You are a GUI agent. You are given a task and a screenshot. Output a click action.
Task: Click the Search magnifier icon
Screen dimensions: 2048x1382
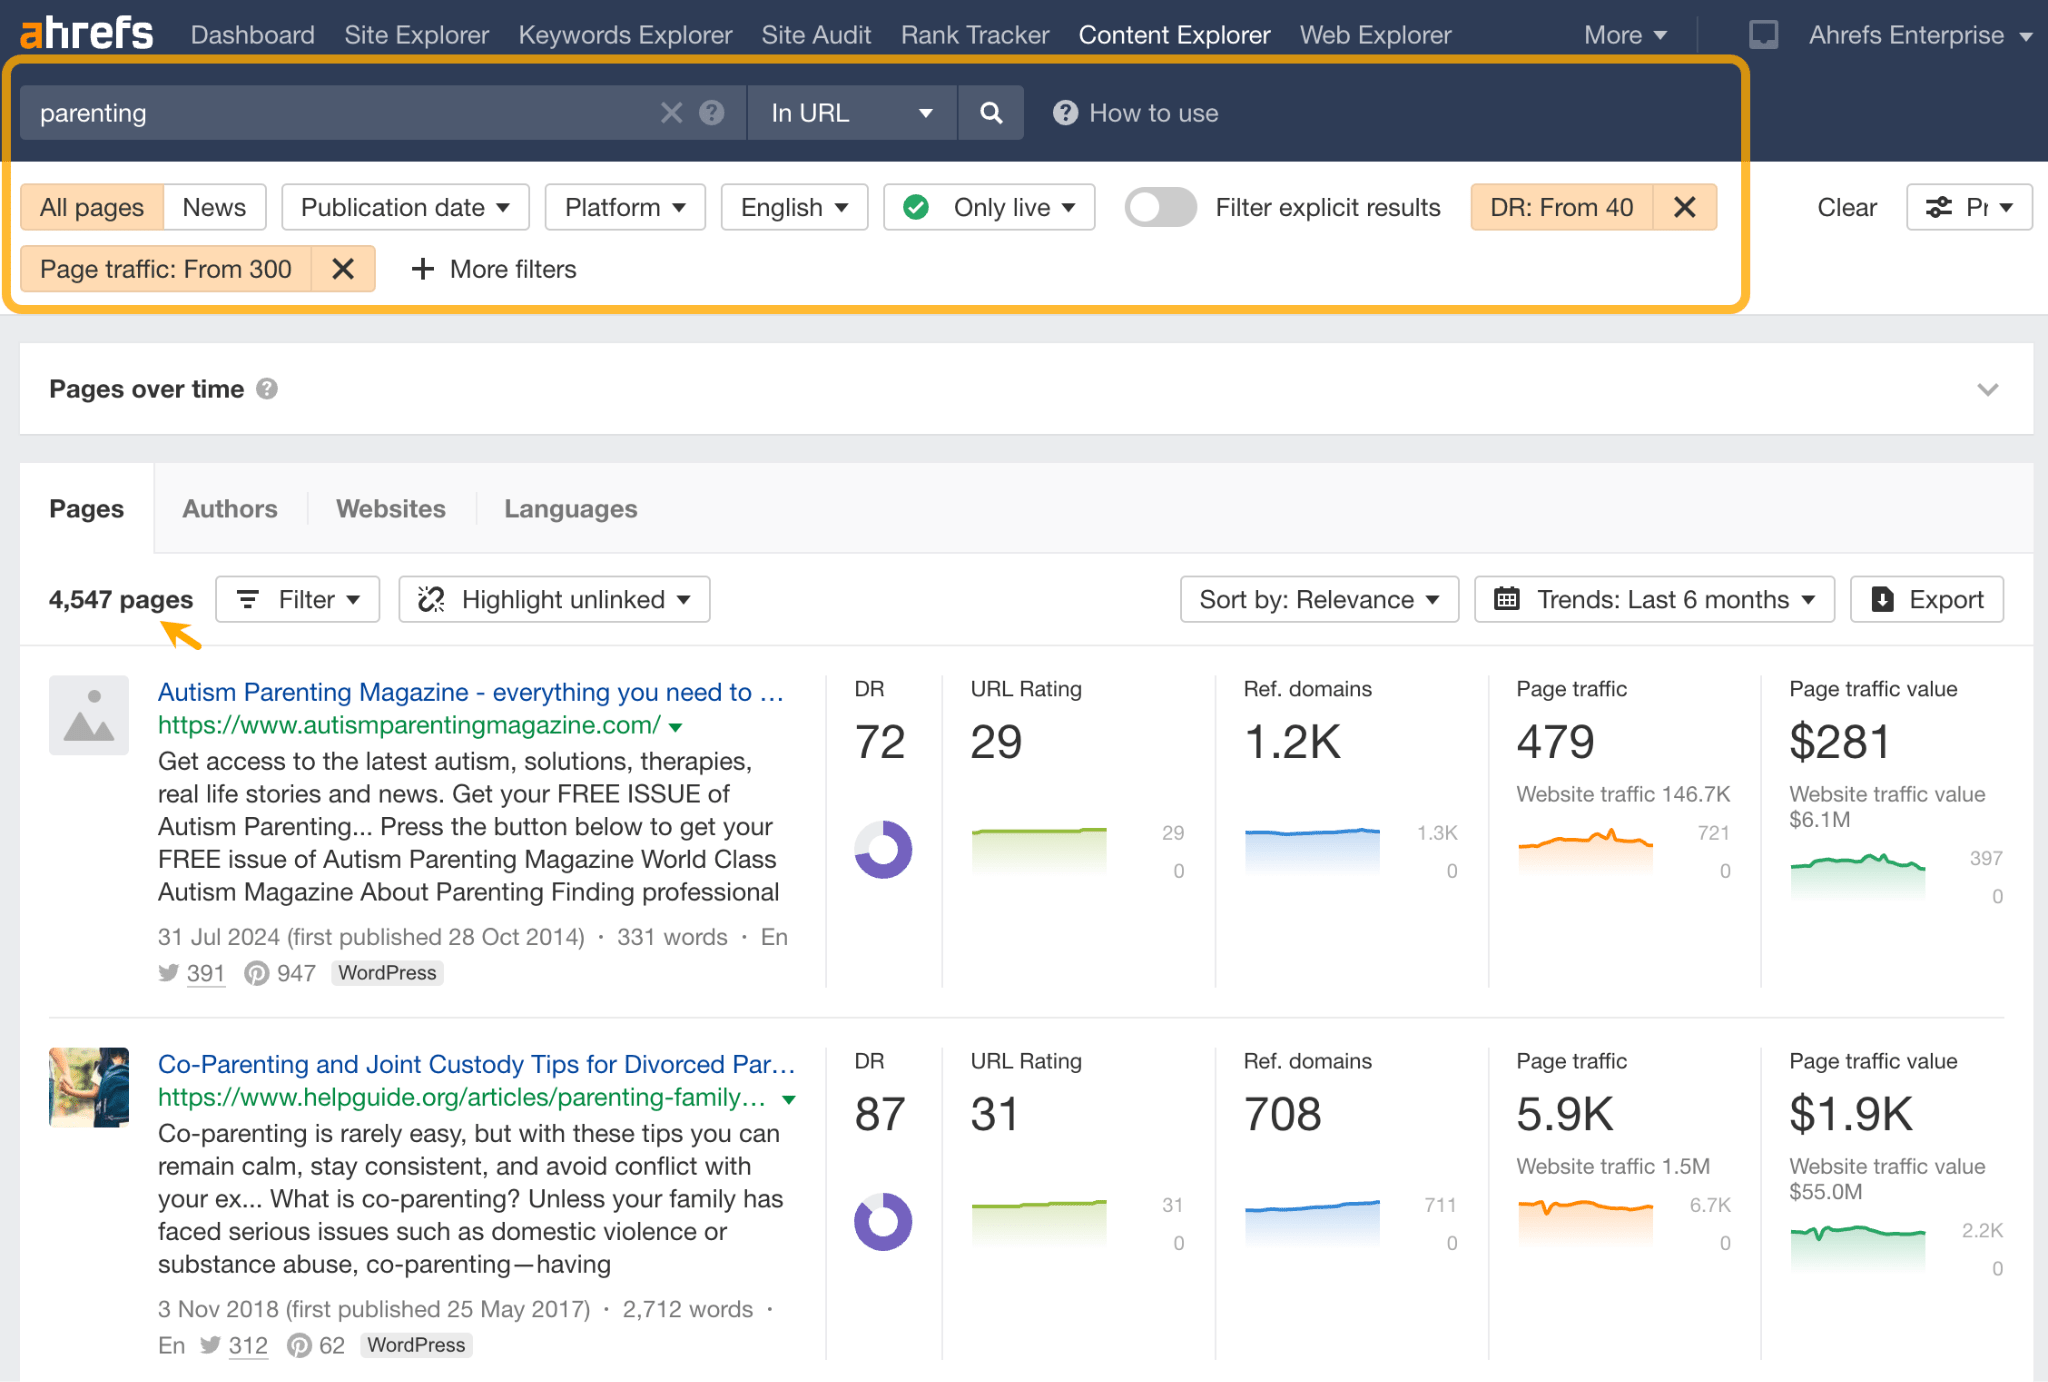(990, 111)
